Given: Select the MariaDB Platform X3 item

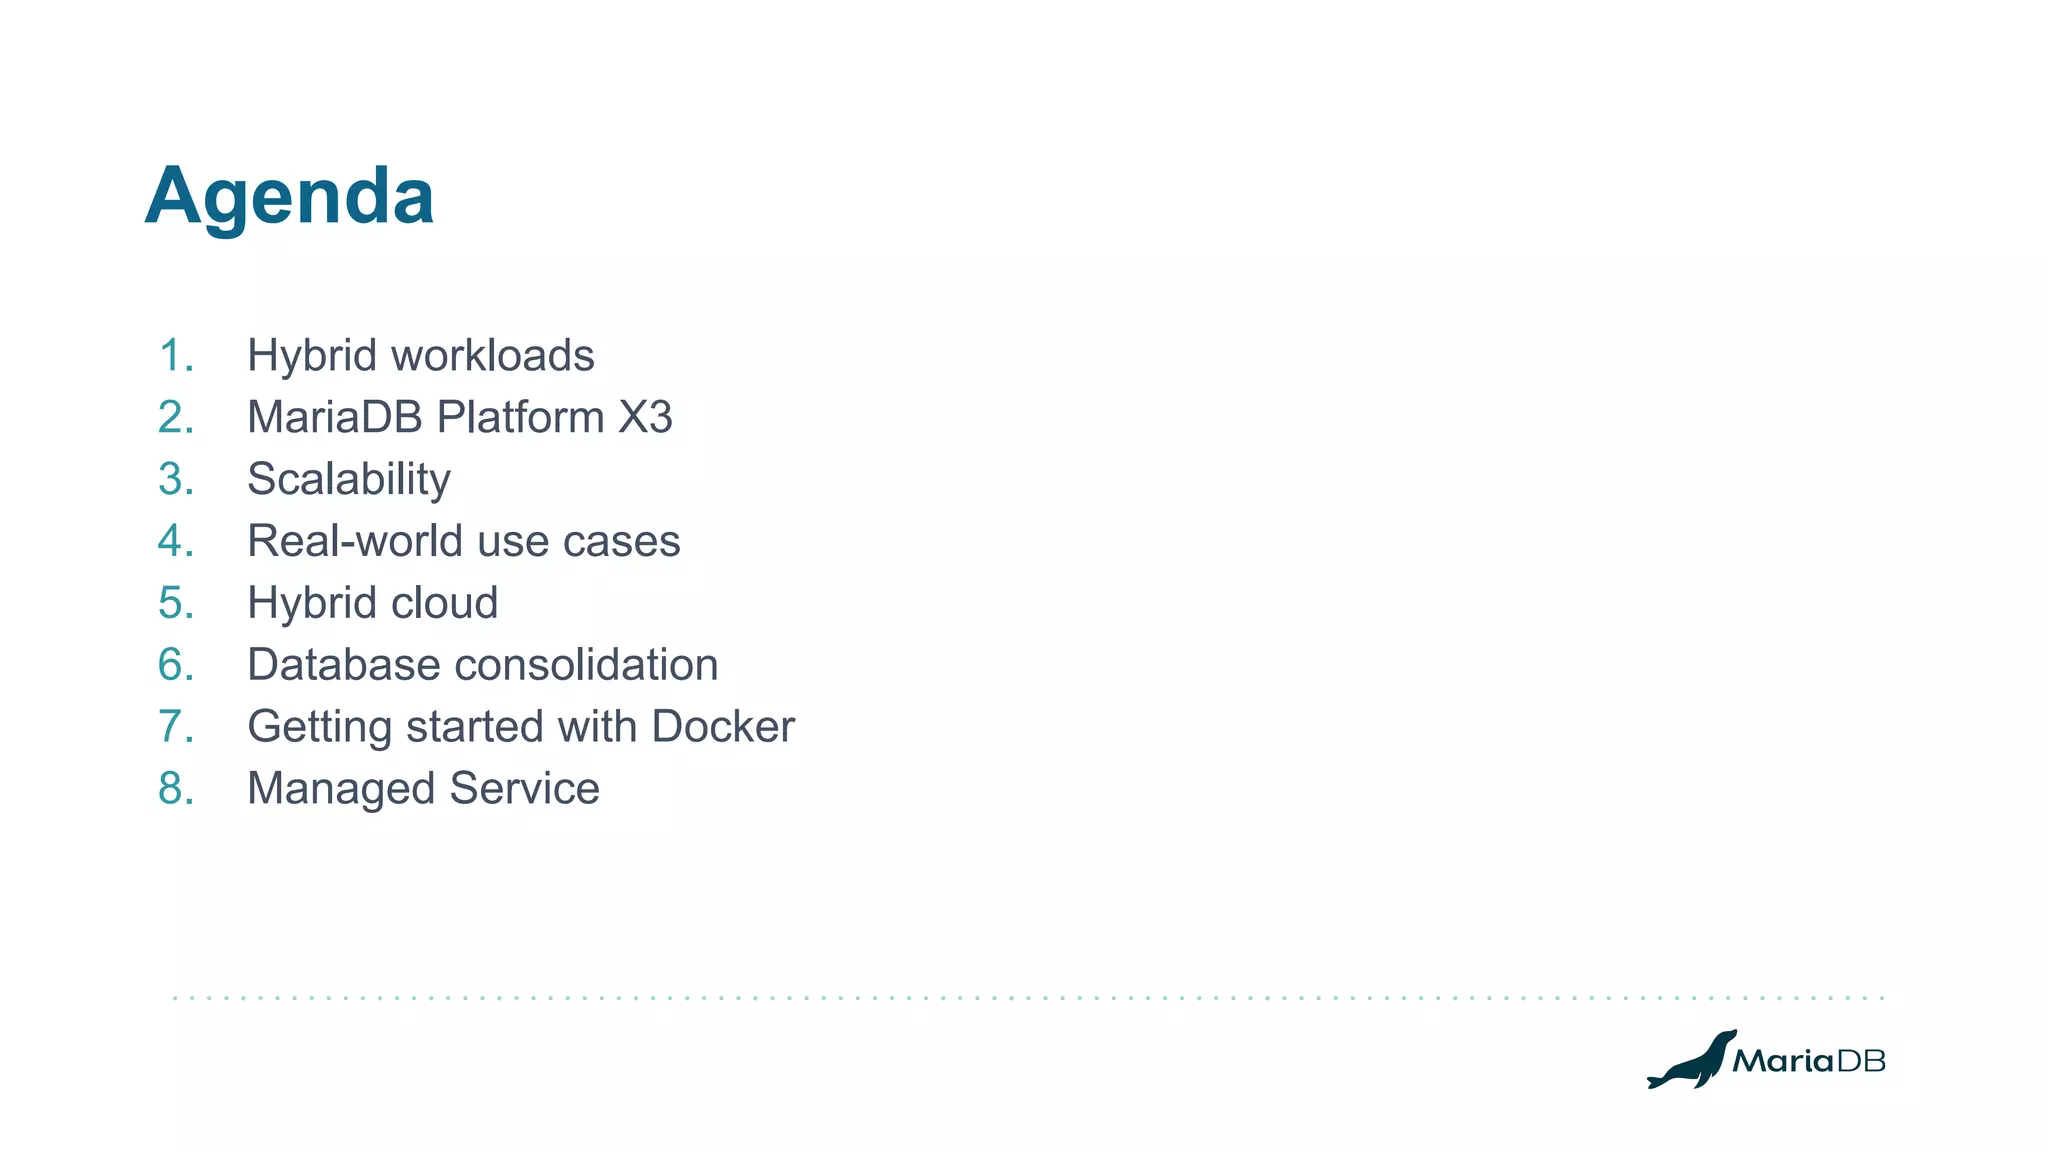Looking at the screenshot, I should tap(459, 418).
